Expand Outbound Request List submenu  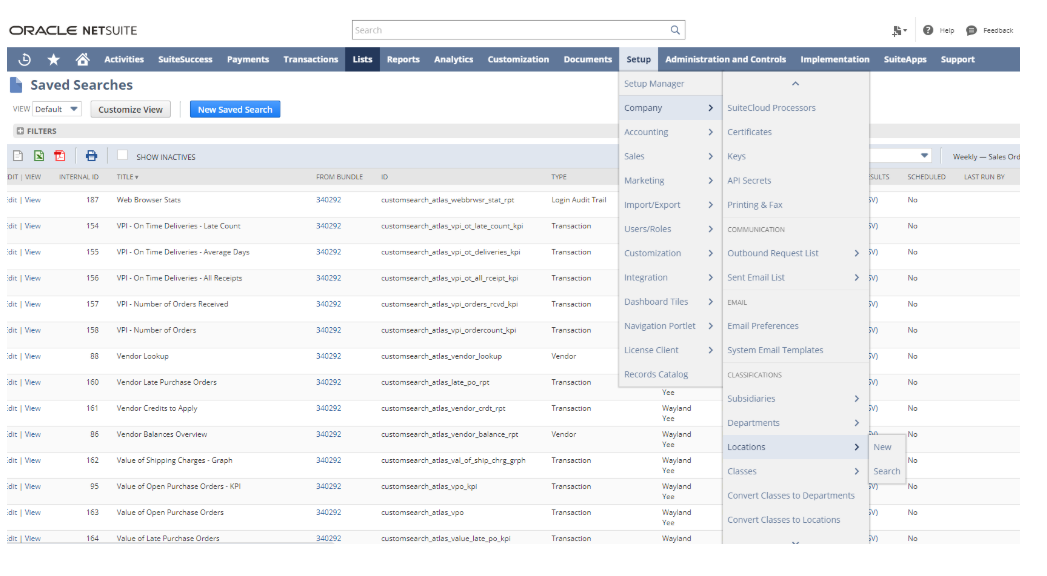(x=795, y=253)
